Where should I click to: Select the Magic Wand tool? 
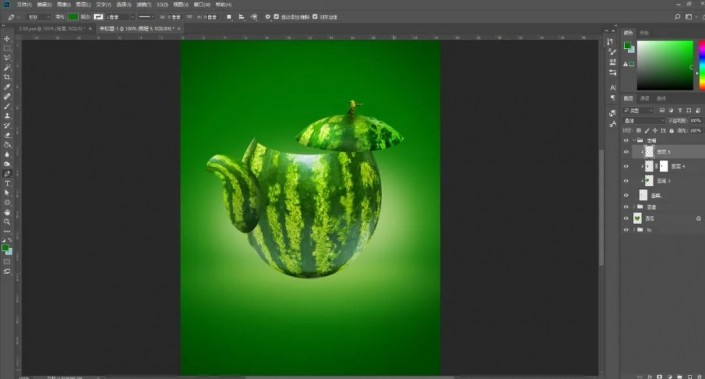coord(7,68)
